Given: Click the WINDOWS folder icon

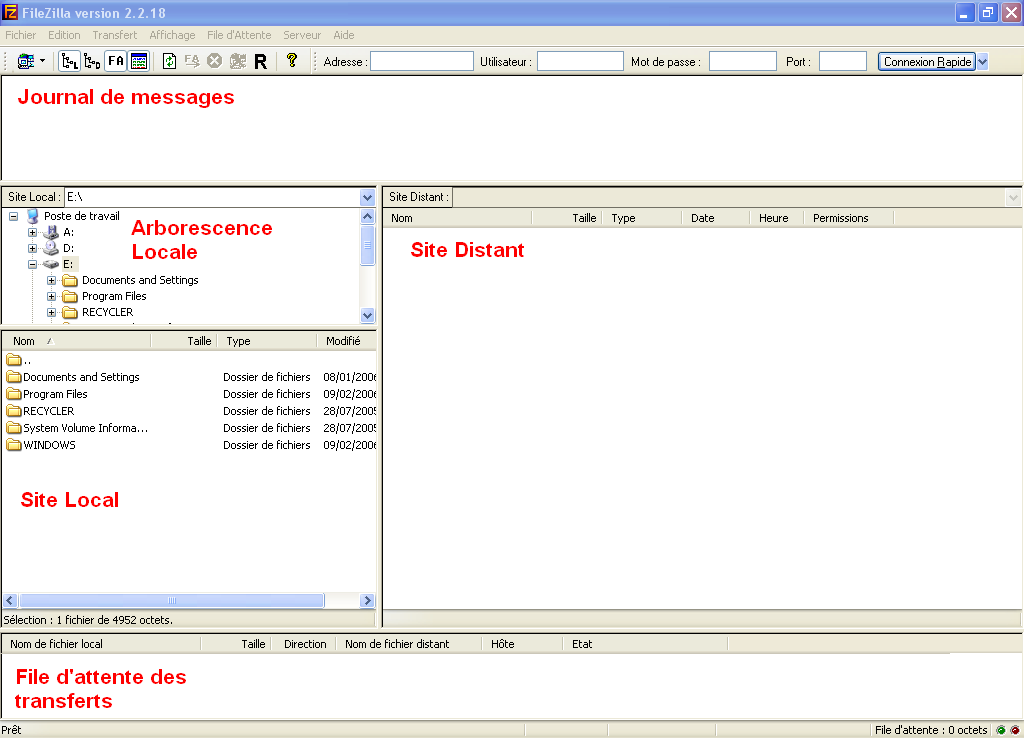Looking at the screenshot, I should coord(13,445).
